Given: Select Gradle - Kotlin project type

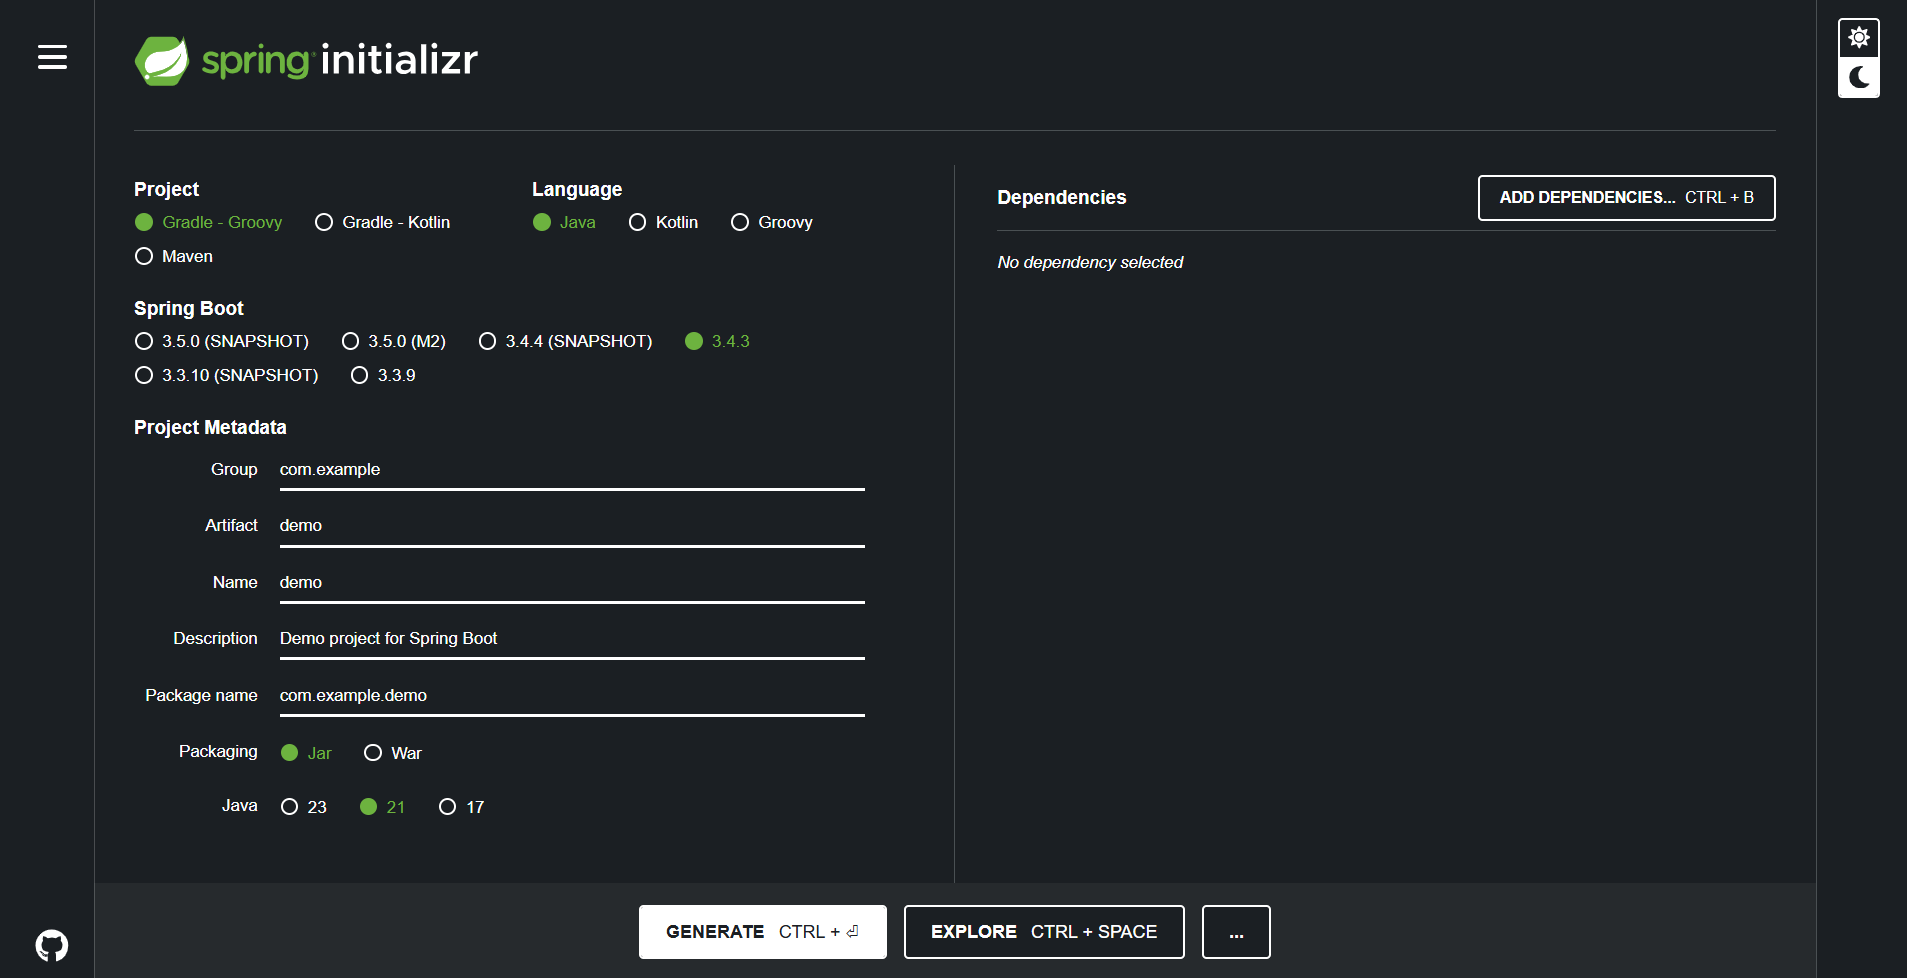Looking at the screenshot, I should [x=383, y=222].
